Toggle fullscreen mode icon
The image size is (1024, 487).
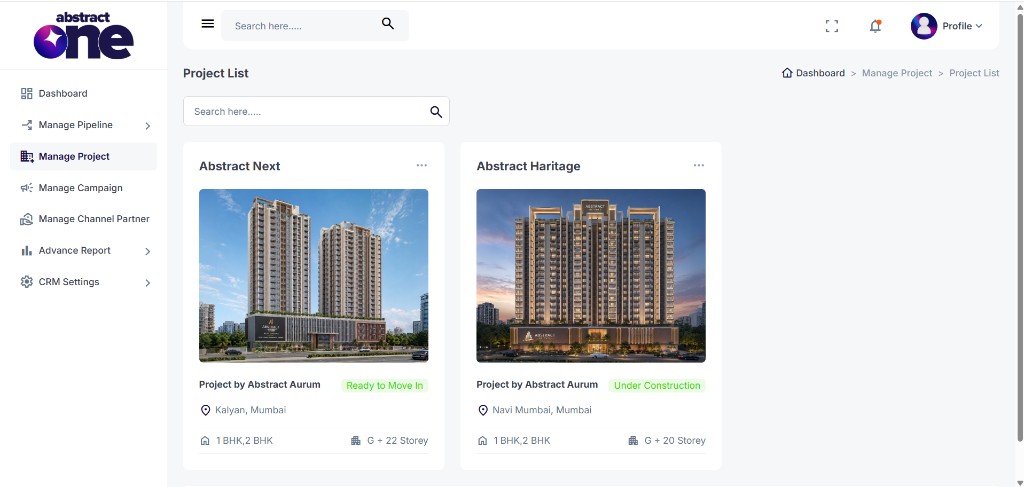point(831,26)
